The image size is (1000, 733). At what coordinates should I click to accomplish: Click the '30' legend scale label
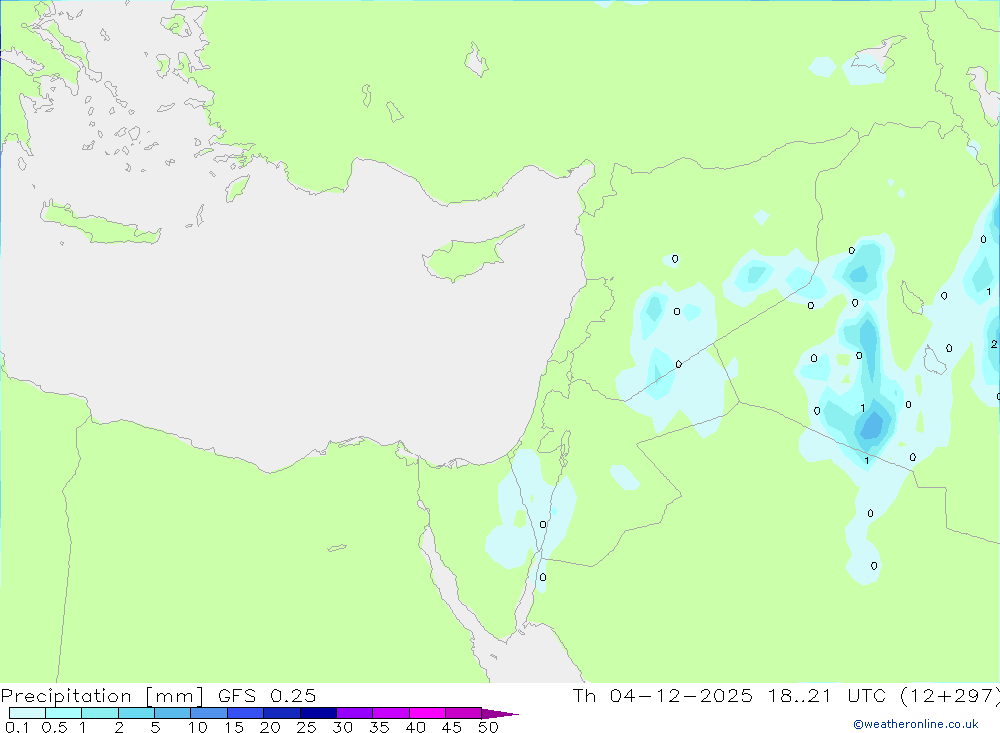(x=342, y=727)
